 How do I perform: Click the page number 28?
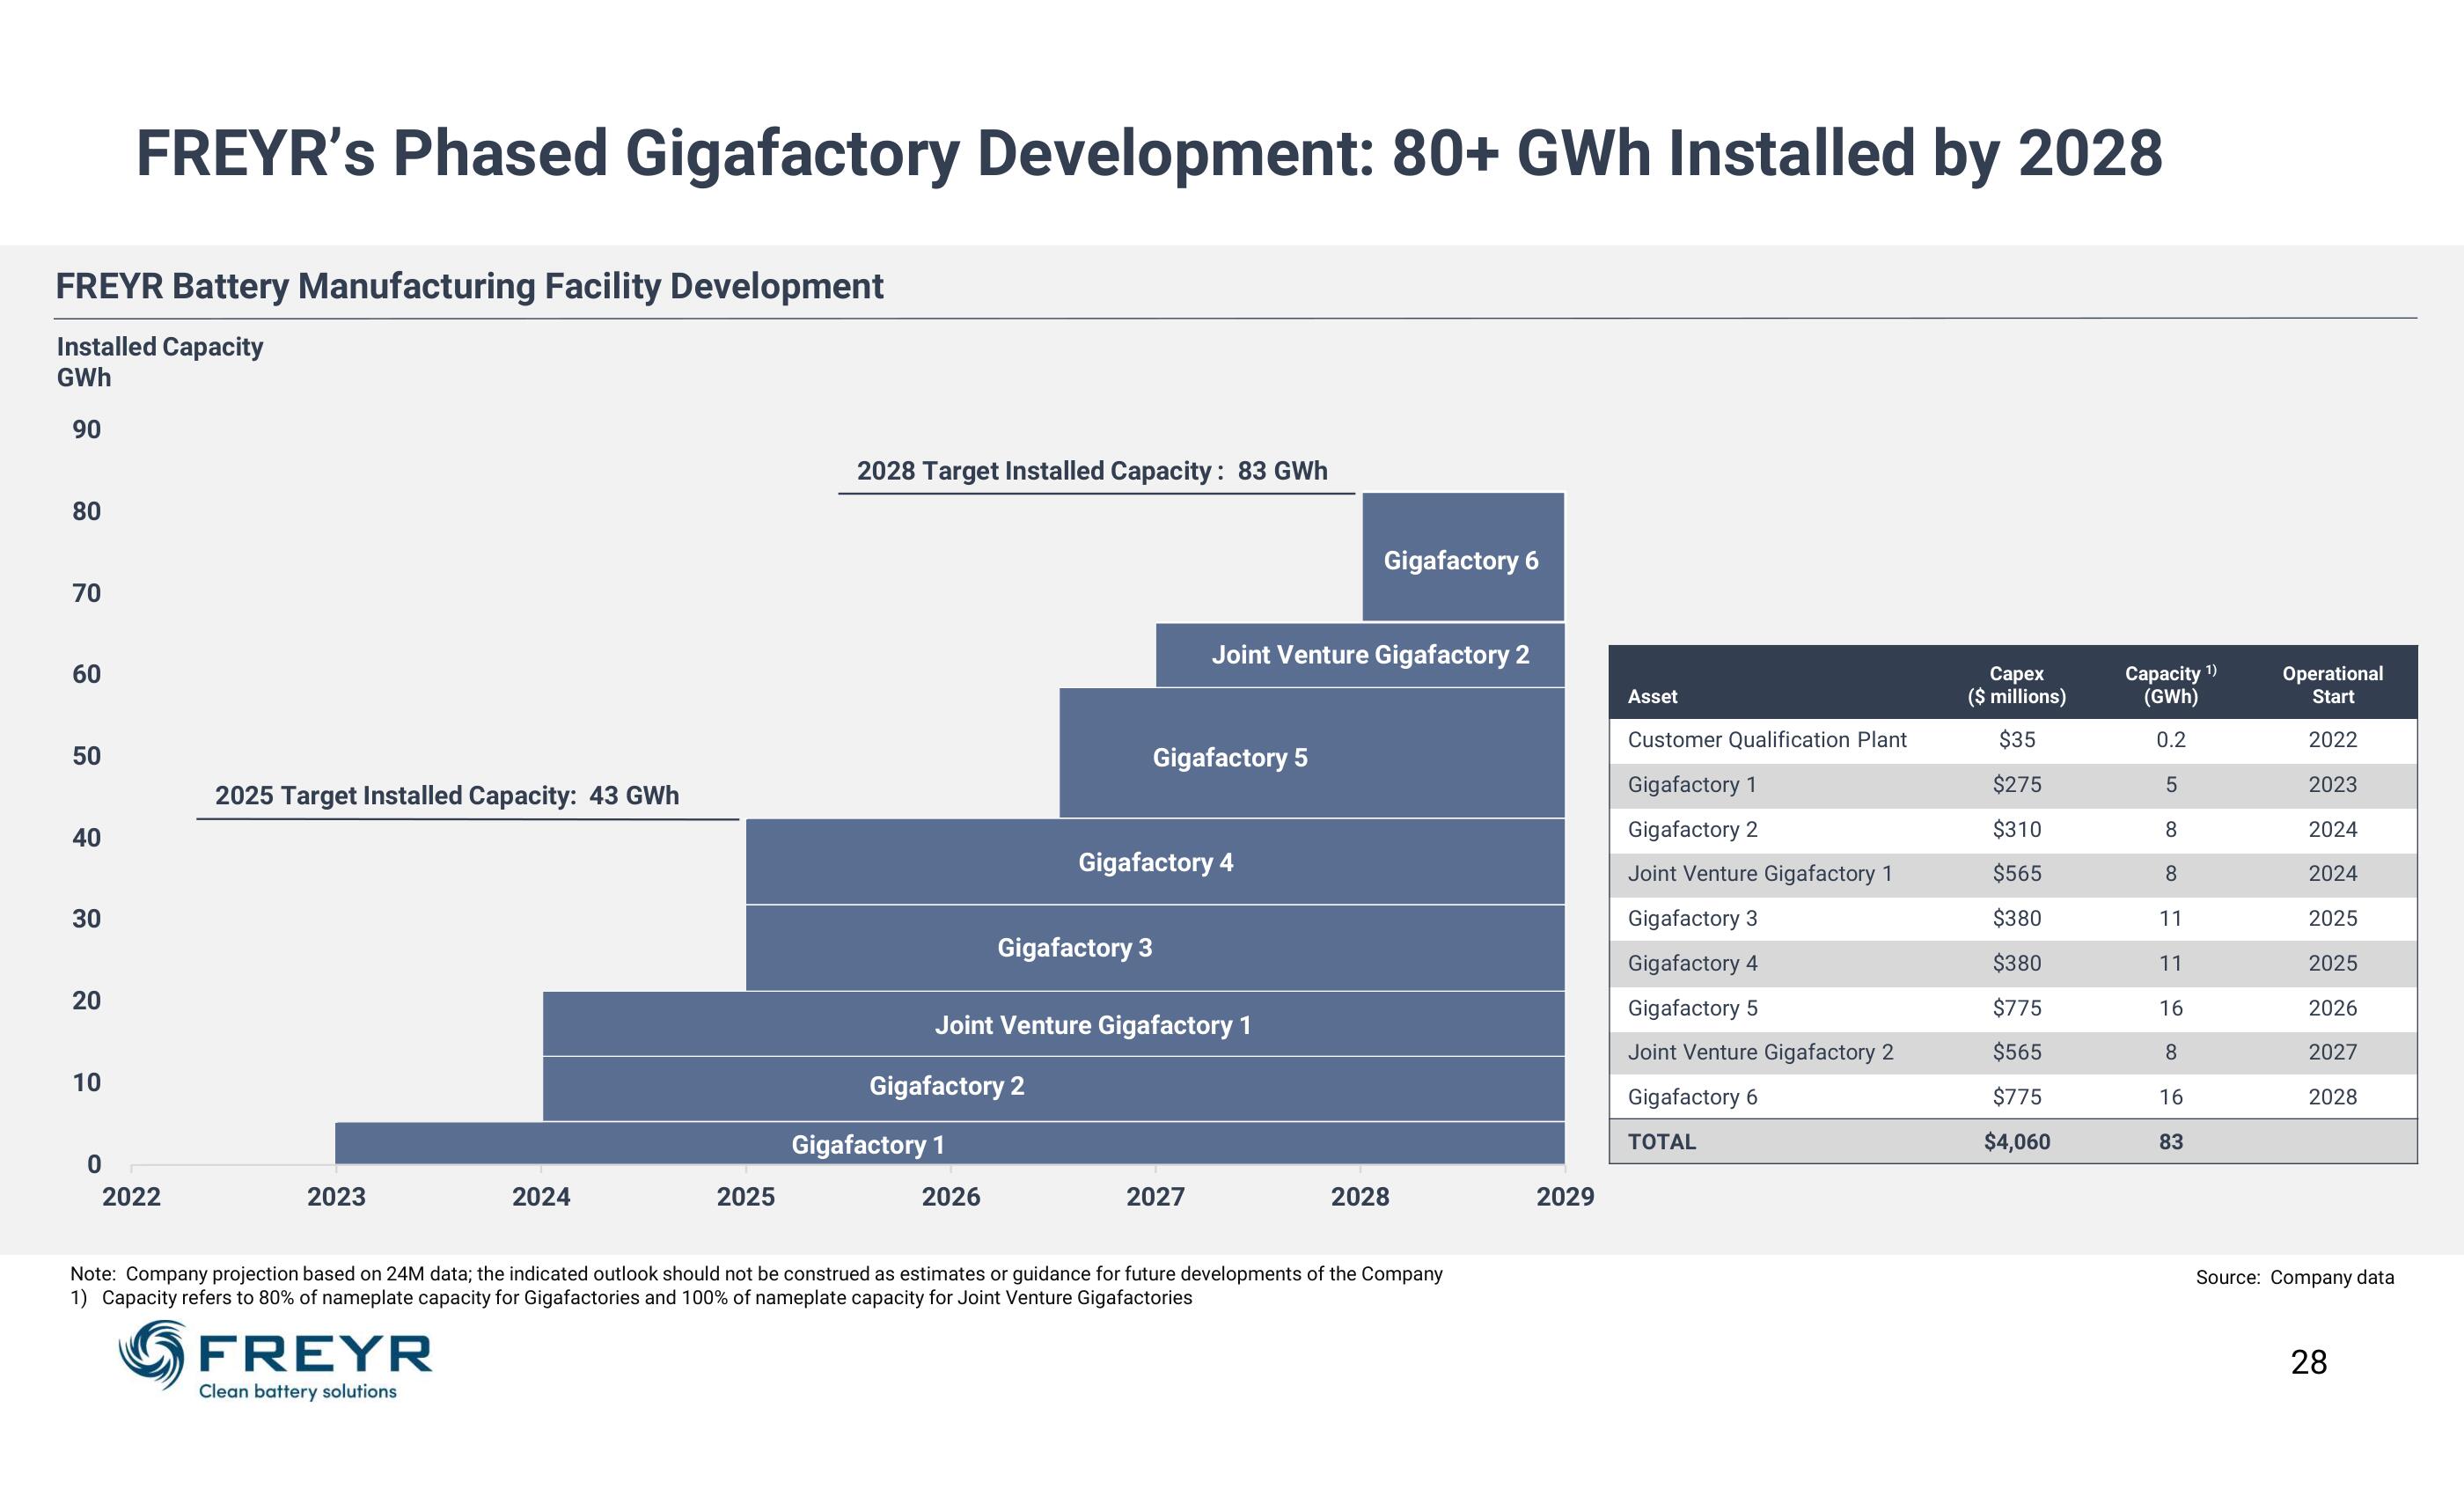pyautogui.click(x=2309, y=1362)
